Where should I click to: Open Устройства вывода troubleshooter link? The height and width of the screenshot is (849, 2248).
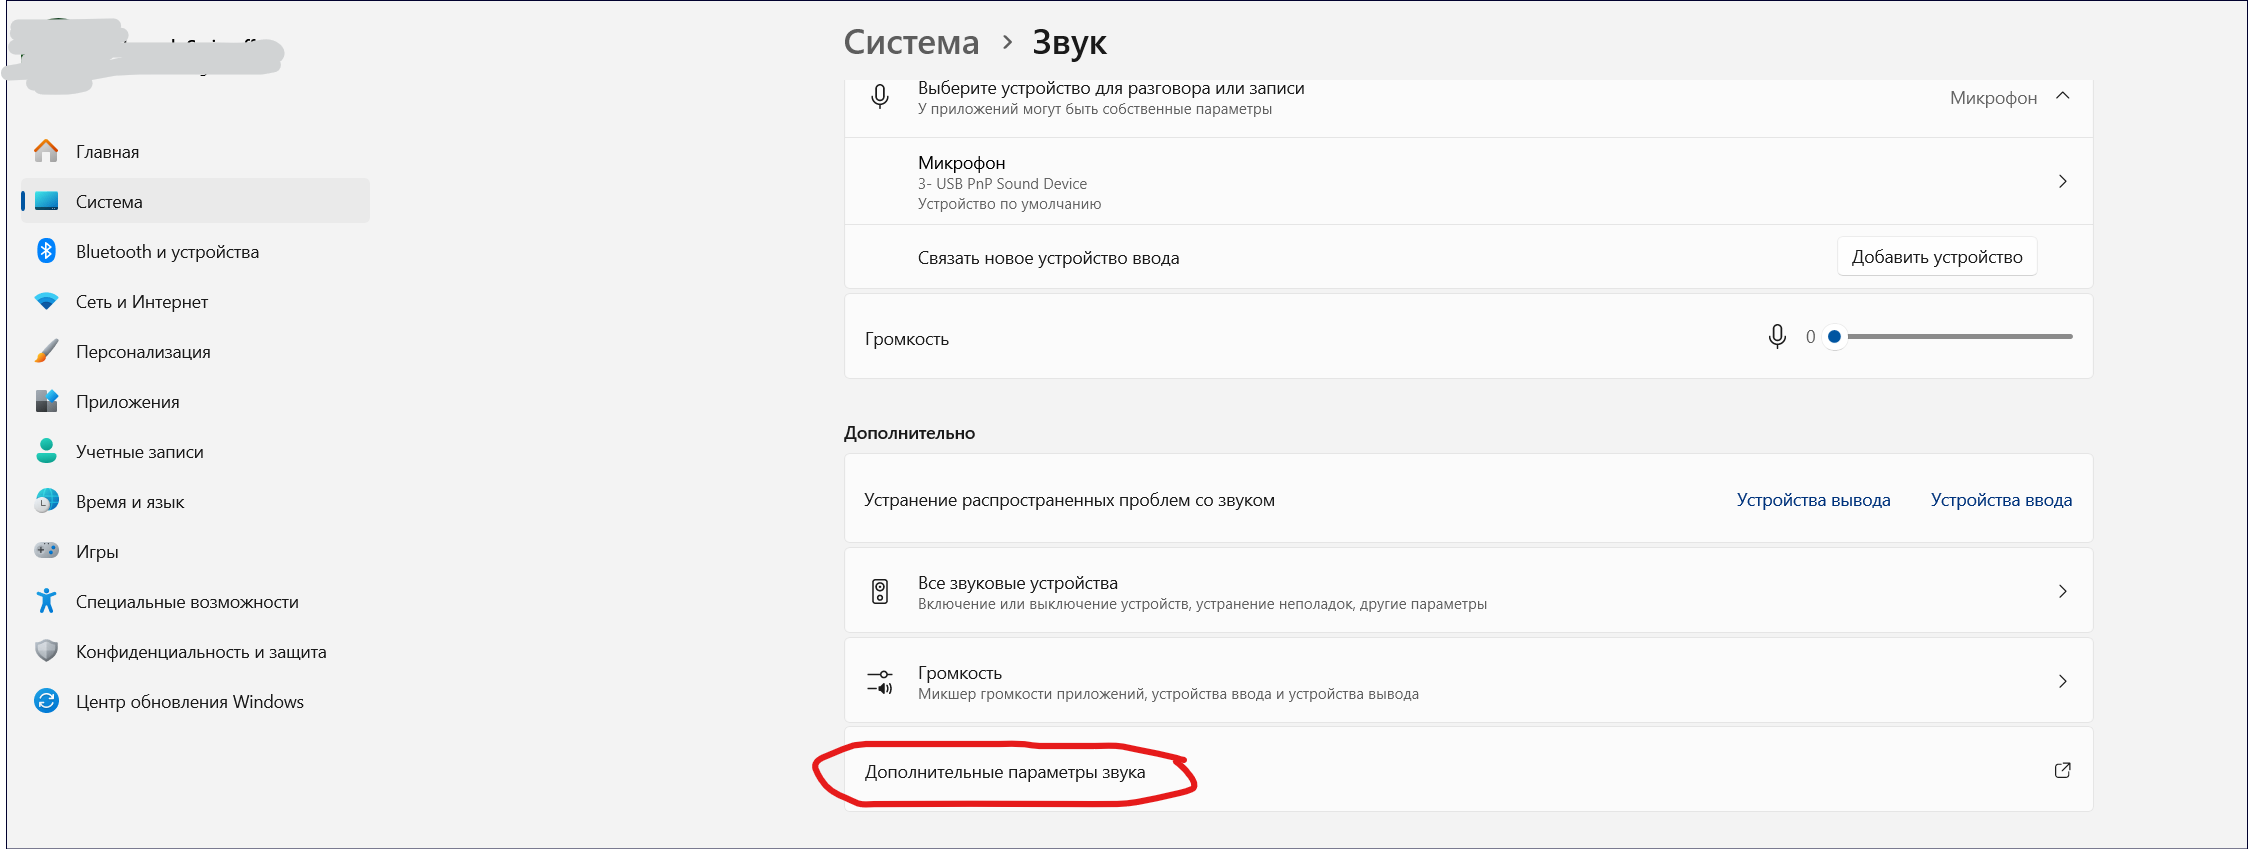tap(1813, 500)
